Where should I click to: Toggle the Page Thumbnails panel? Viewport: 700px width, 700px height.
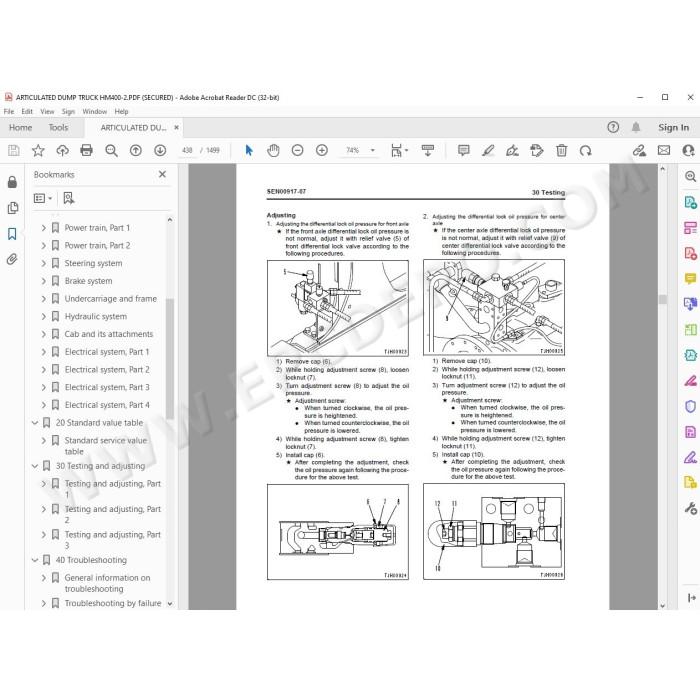point(12,208)
